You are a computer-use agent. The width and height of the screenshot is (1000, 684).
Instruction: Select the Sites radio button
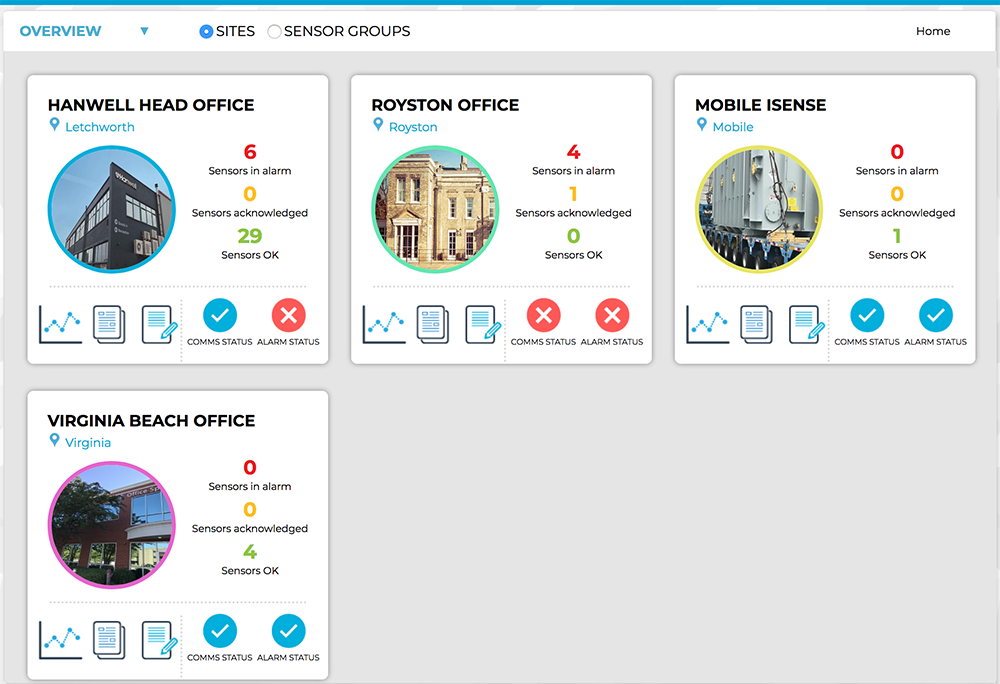click(206, 31)
